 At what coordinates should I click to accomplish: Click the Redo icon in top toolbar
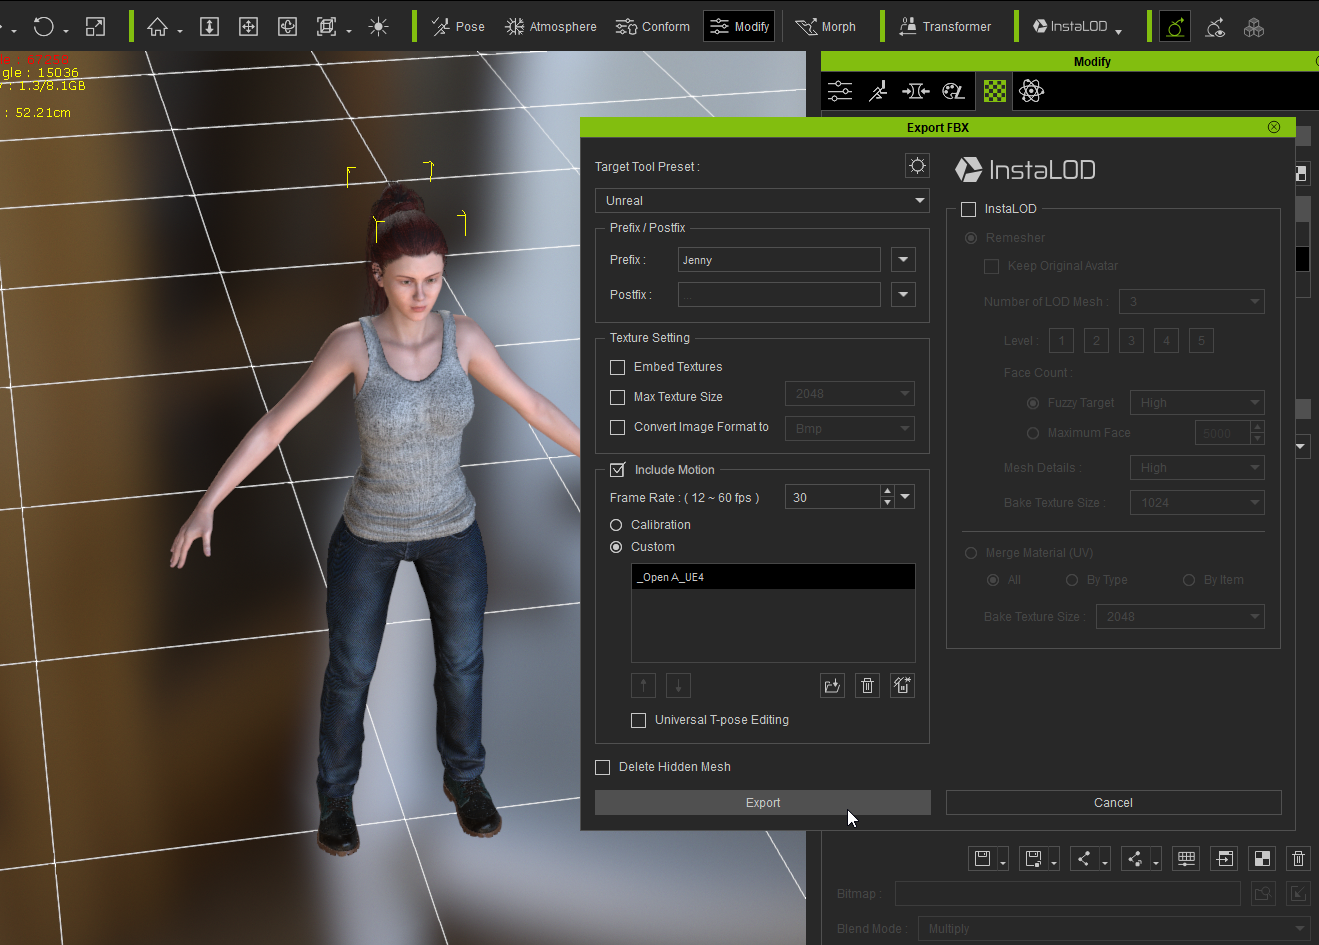[43, 27]
